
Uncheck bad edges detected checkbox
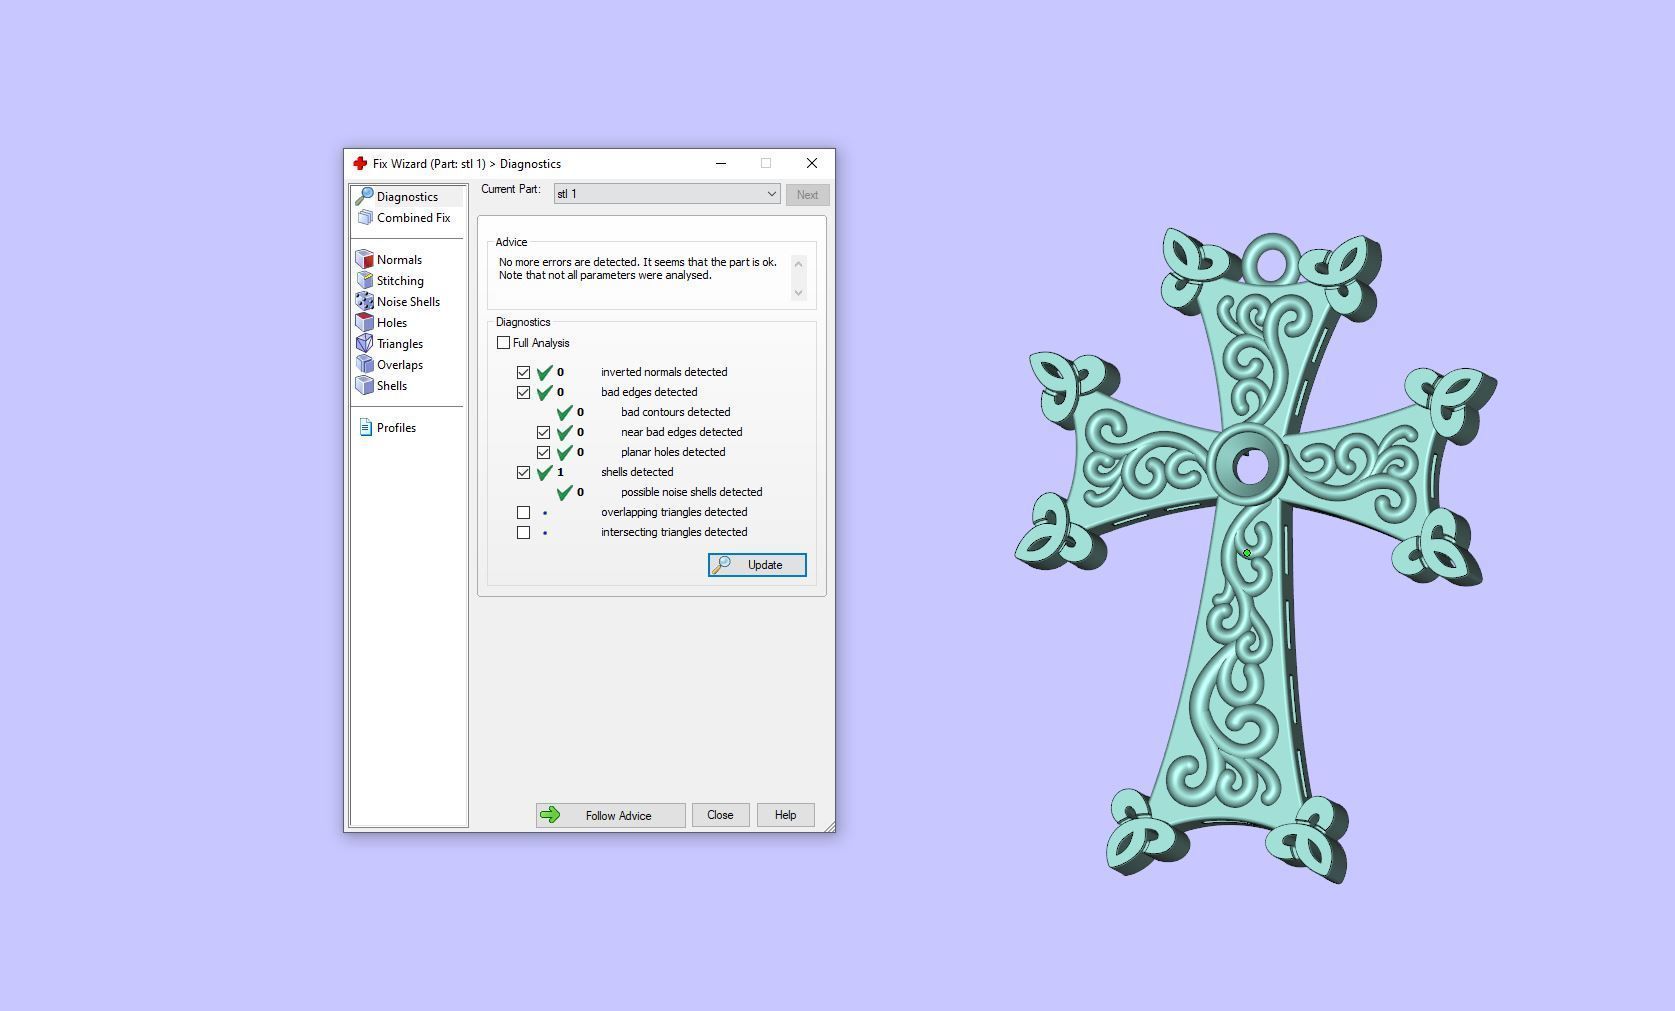pos(523,392)
